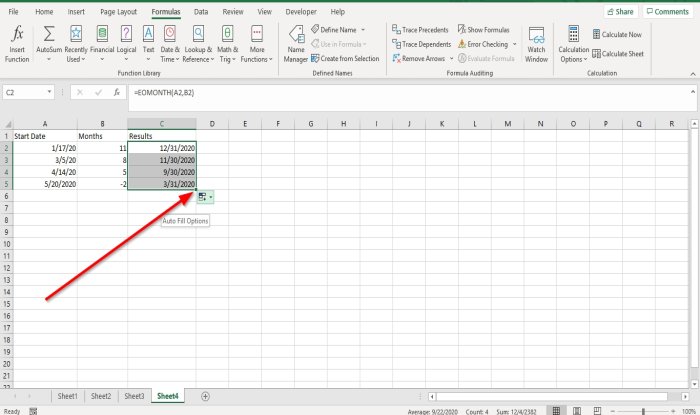Expand the Define Name dropdown arrow
Screen dimensions: 700x415
click(x=363, y=30)
